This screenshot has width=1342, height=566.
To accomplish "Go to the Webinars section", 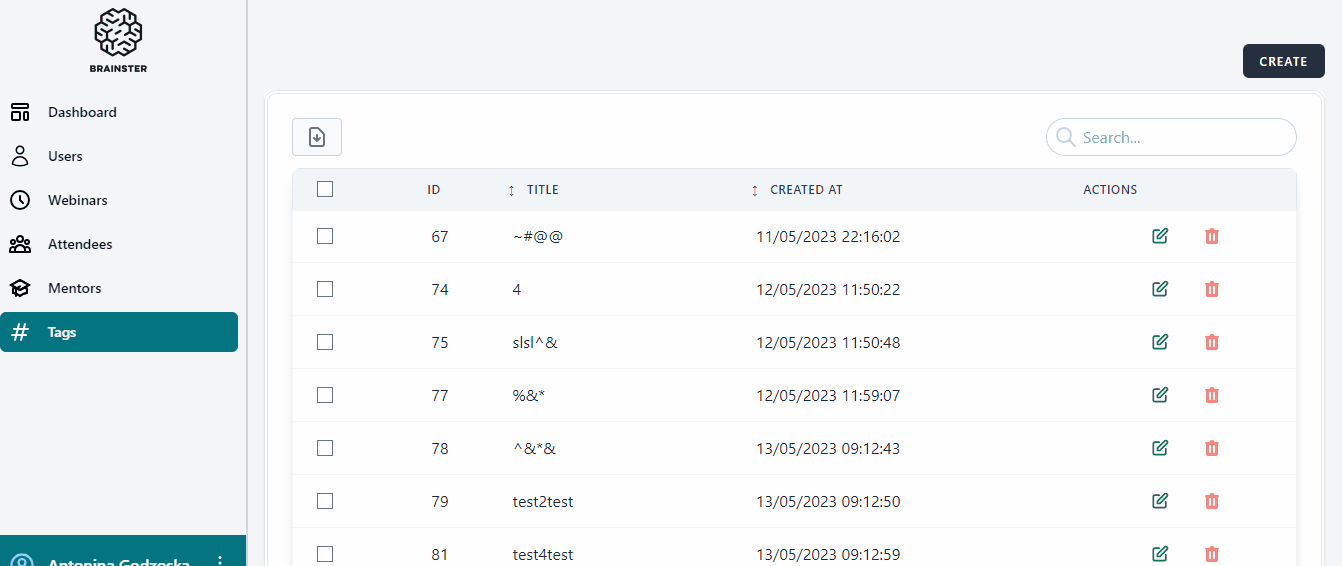I will coord(77,200).
